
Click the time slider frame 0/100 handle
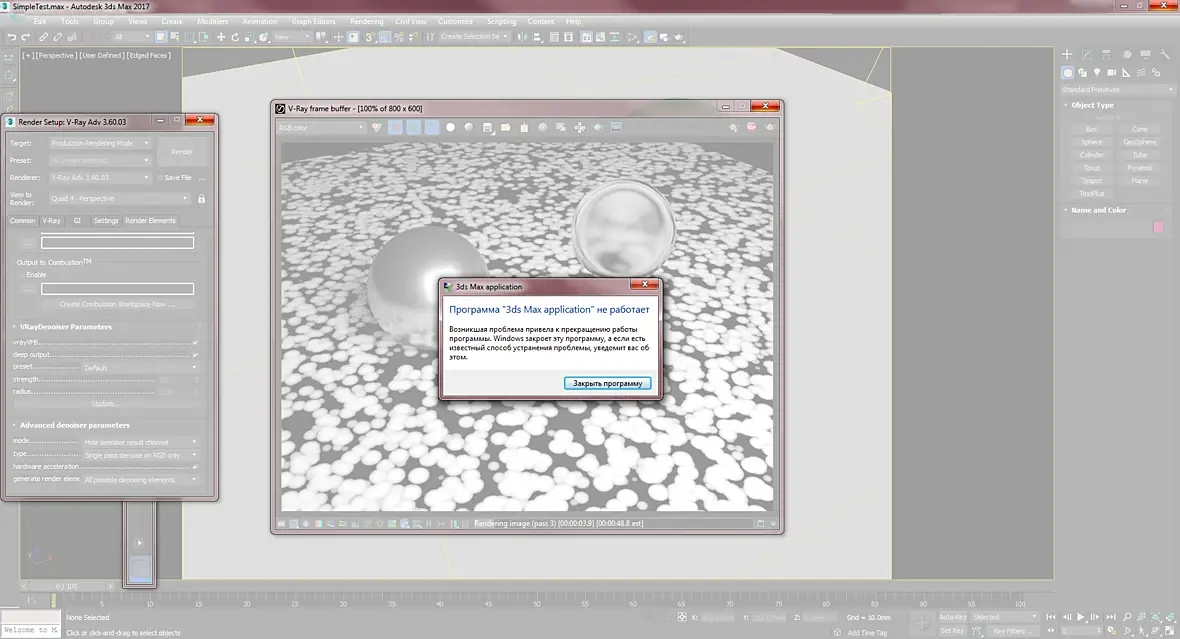(66, 586)
